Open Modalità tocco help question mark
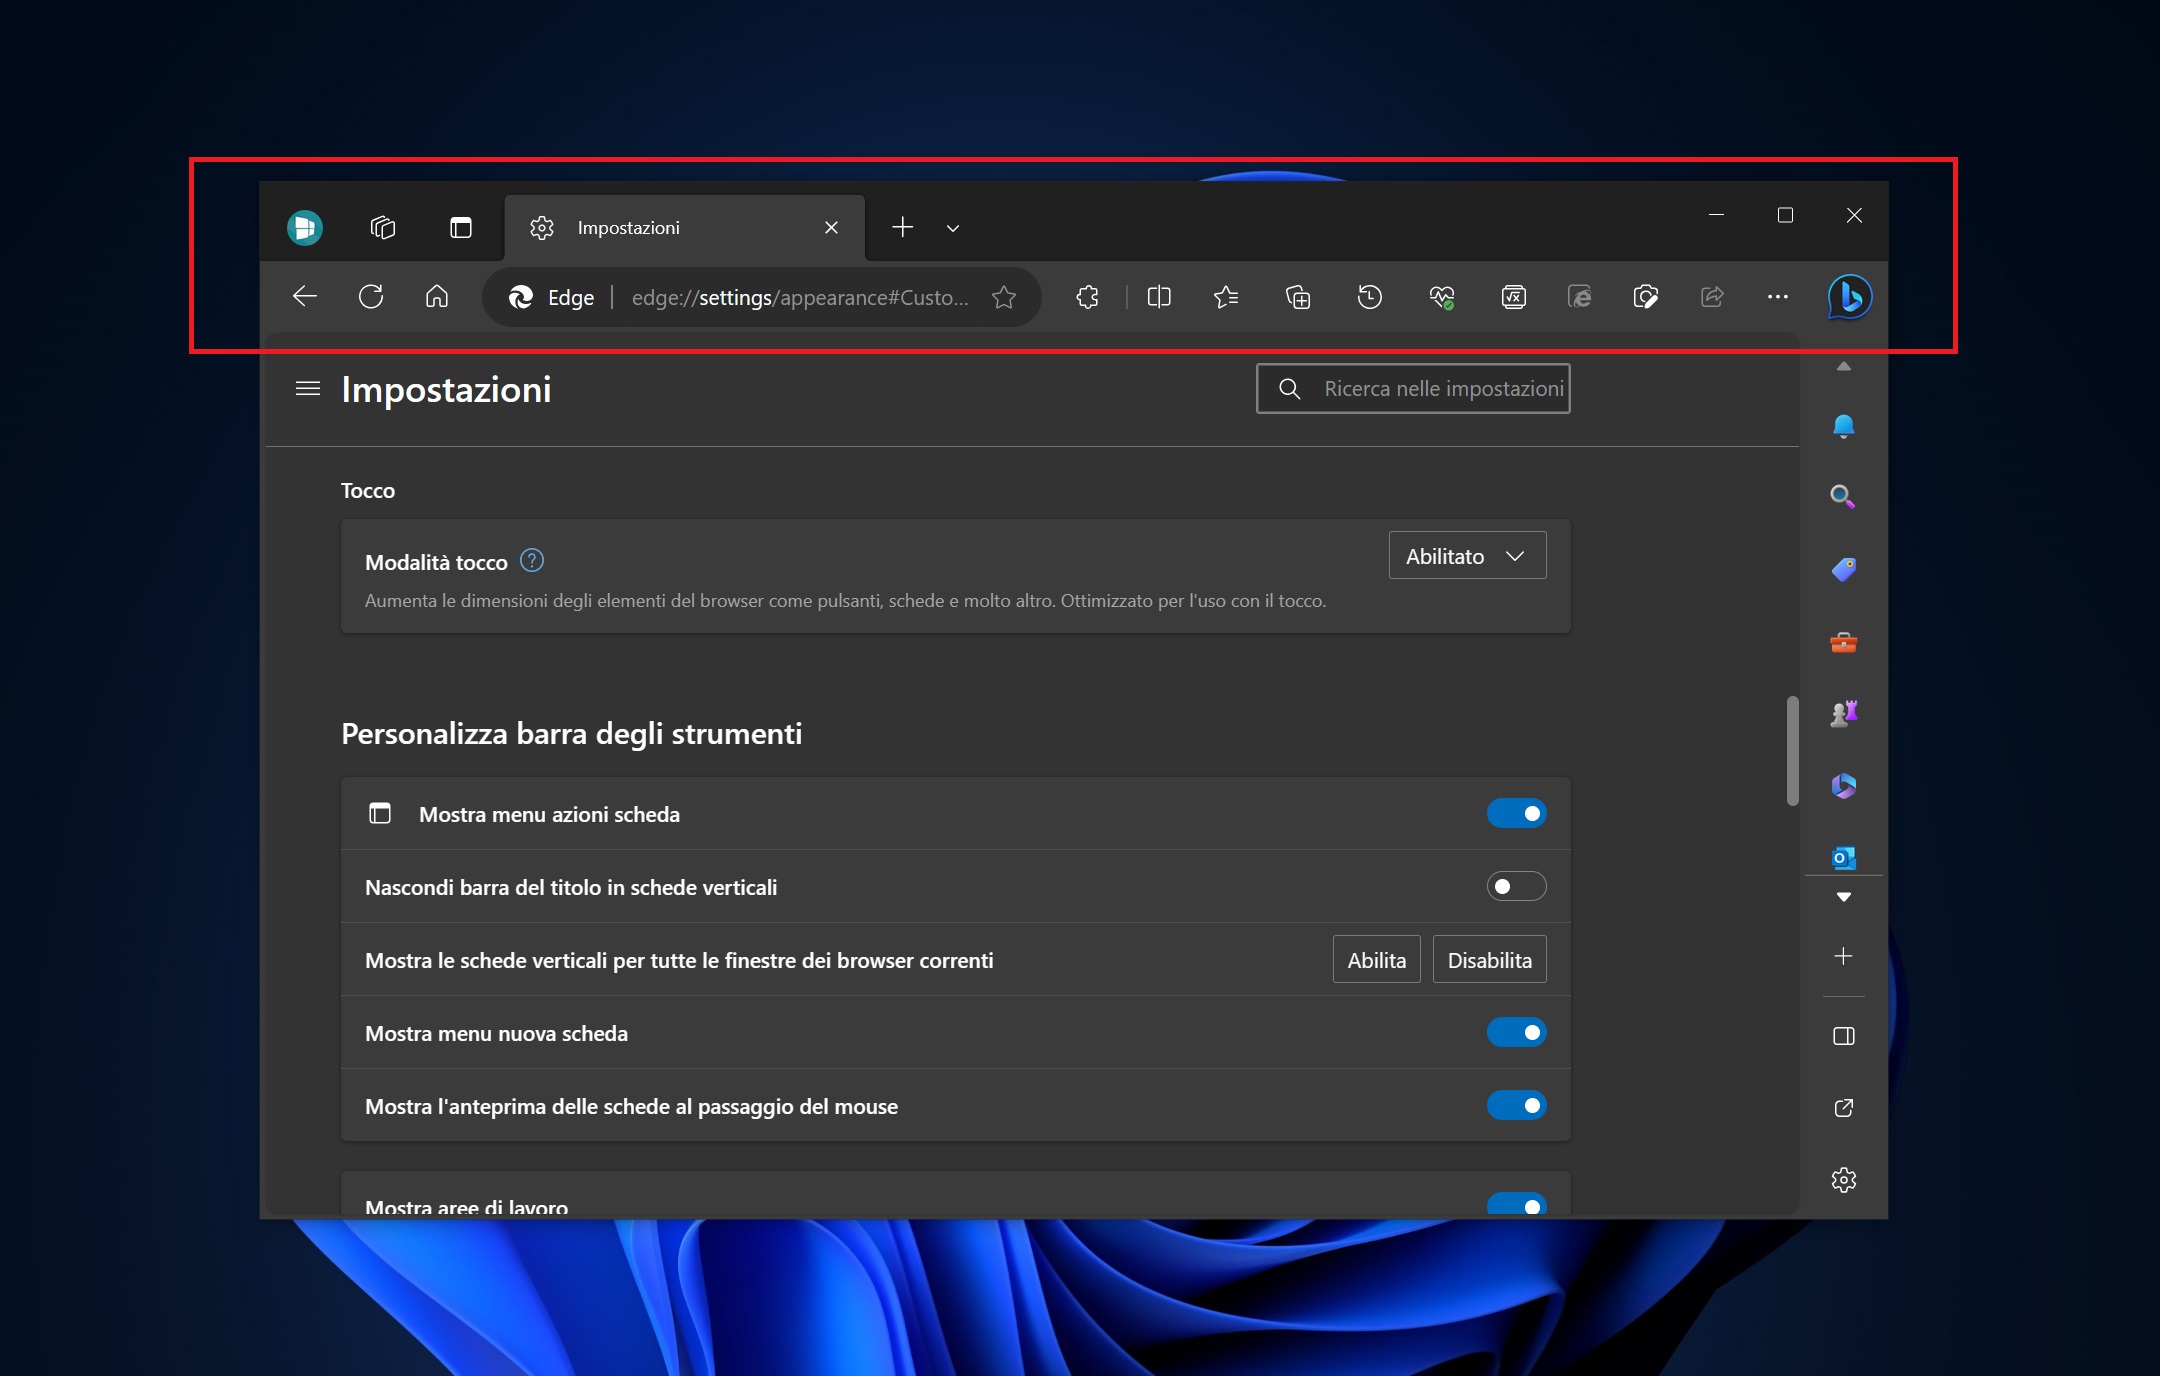The width and height of the screenshot is (2160, 1376). click(x=532, y=561)
